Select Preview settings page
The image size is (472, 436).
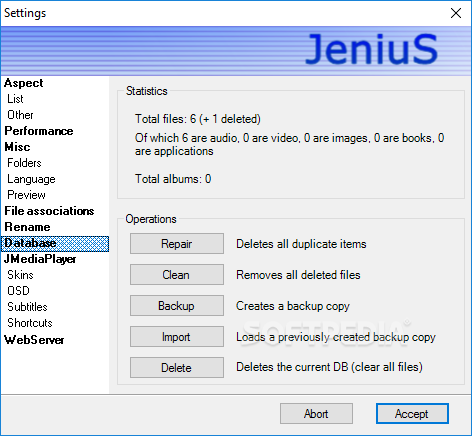(26, 195)
